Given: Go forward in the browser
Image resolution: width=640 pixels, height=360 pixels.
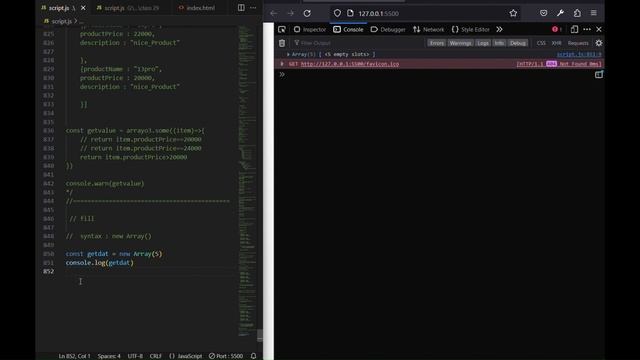Looking at the screenshot, I should [x=290, y=13].
